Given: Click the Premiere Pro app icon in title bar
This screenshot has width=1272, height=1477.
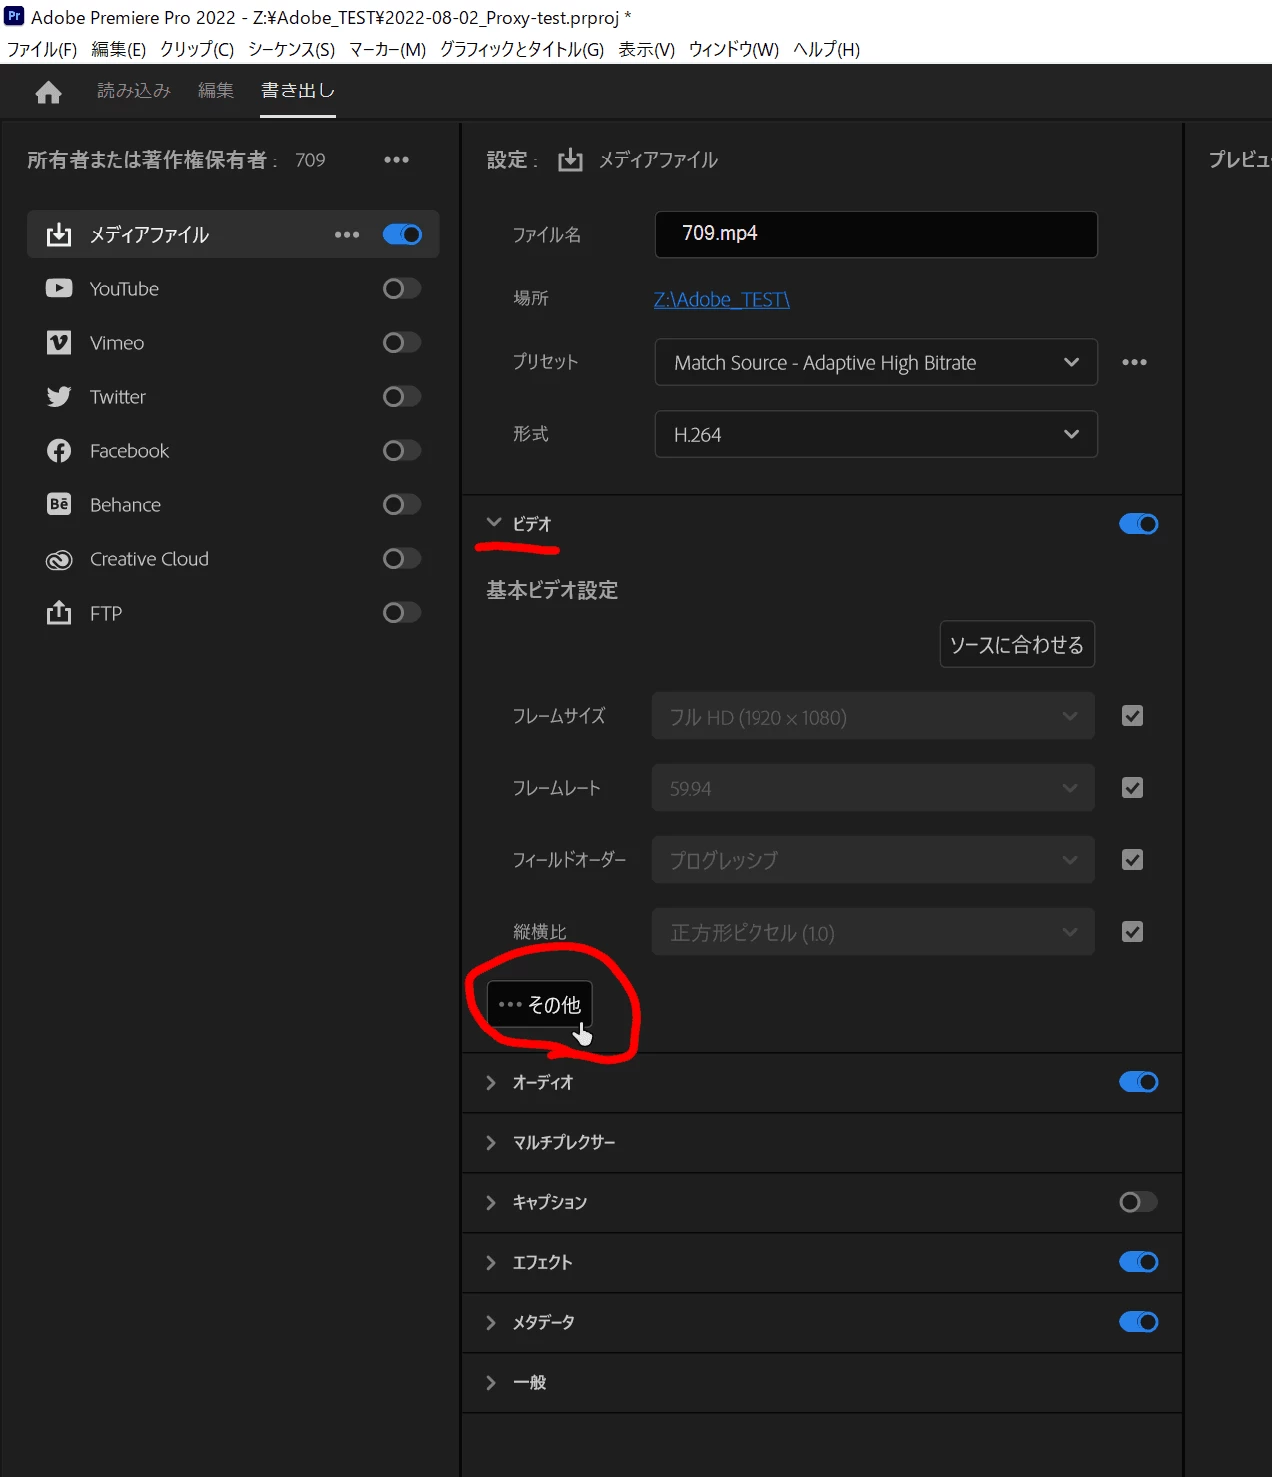Looking at the screenshot, I should click(x=14, y=16).
